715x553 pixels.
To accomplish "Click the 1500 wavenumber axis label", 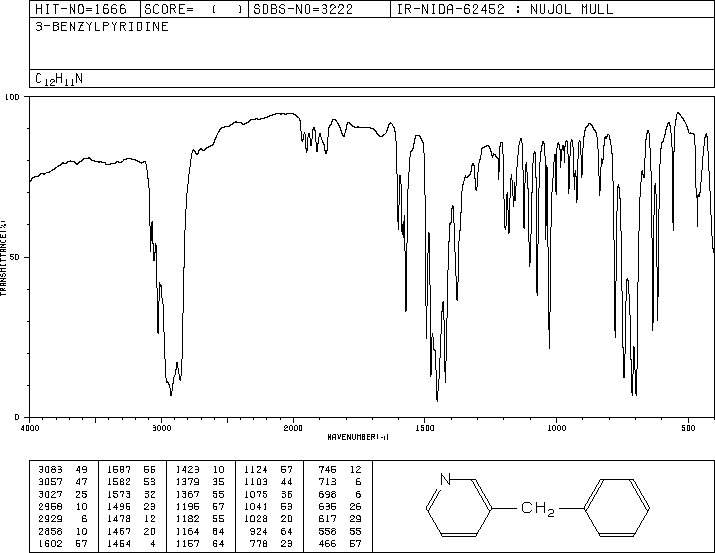I will [425, 428].
